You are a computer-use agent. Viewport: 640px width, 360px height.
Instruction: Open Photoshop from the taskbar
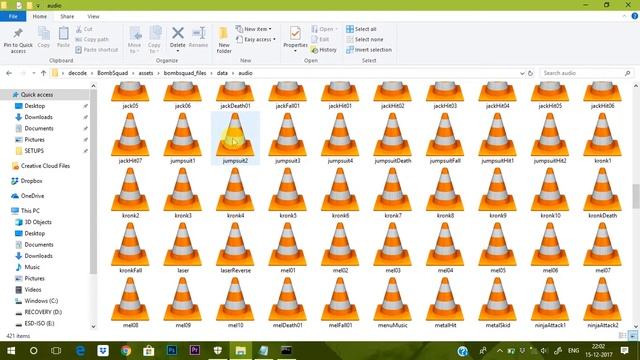pyautogui.click(x=172, y=351)
